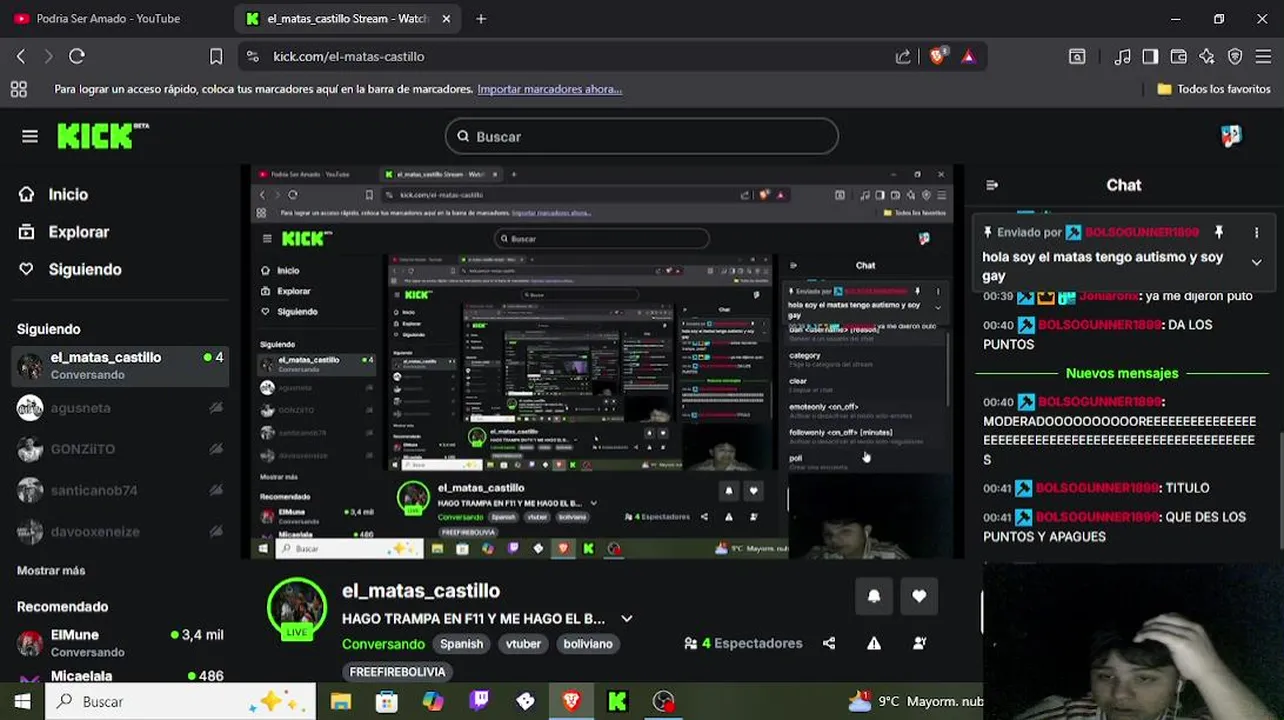
Task: Click the Spanish language tag
Action: tap(462, 644)
